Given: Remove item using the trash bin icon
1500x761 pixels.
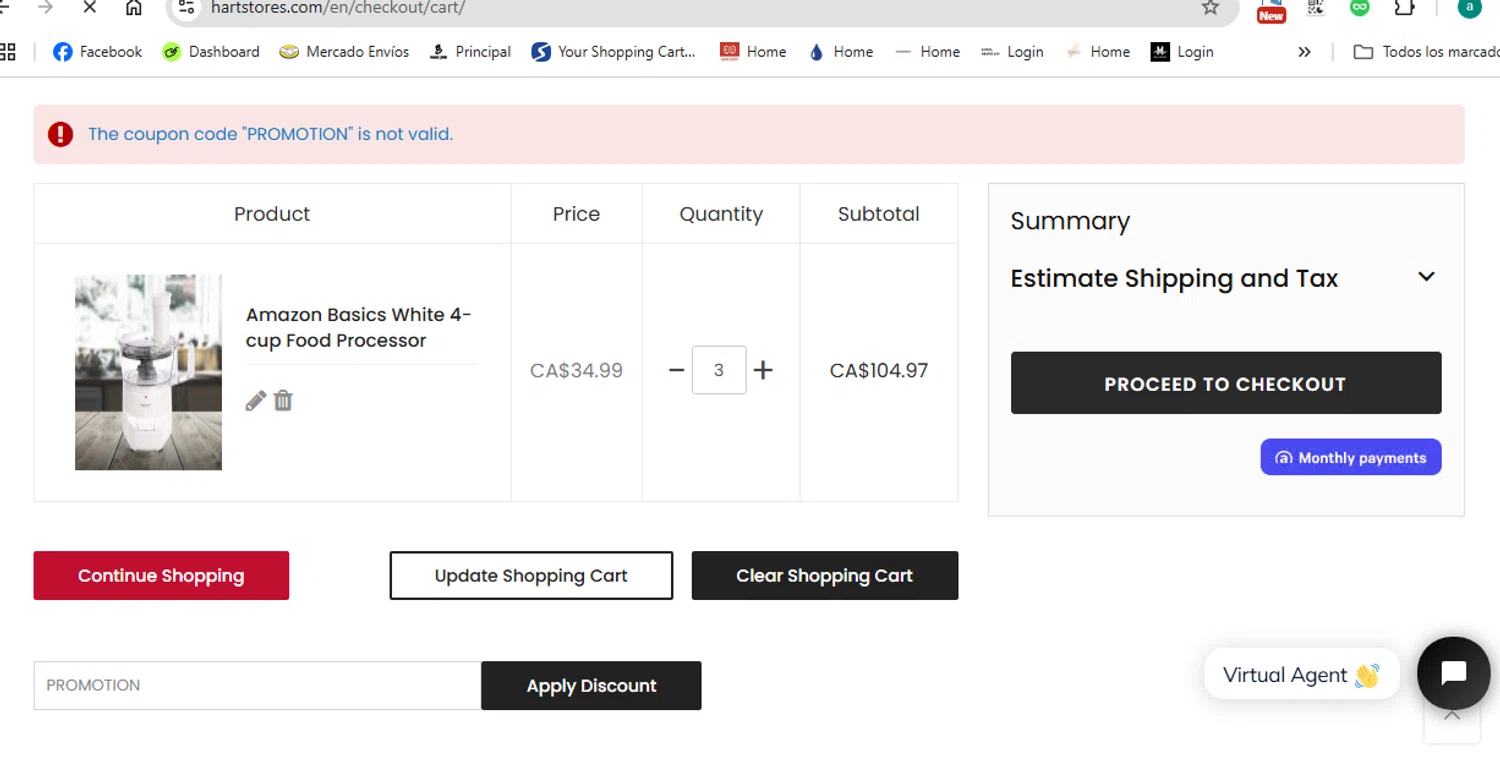Looking at the screenshot, I should (283, 401).
